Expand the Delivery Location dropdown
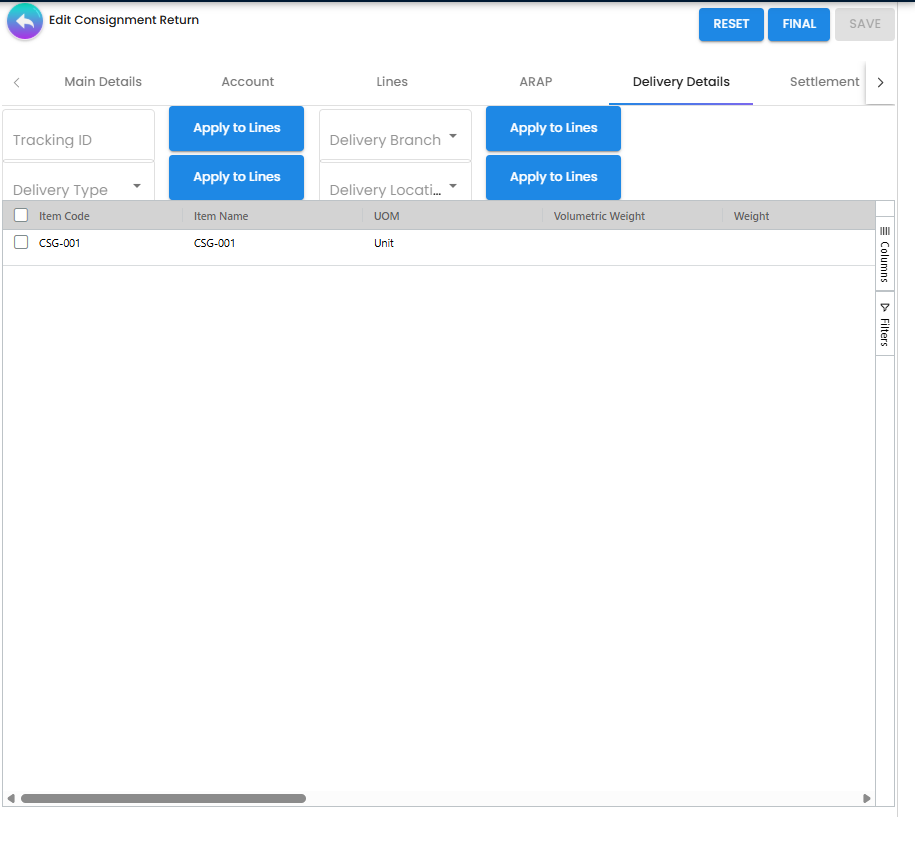This screenshot has width=915, height=852. click(x=454, y=186)
